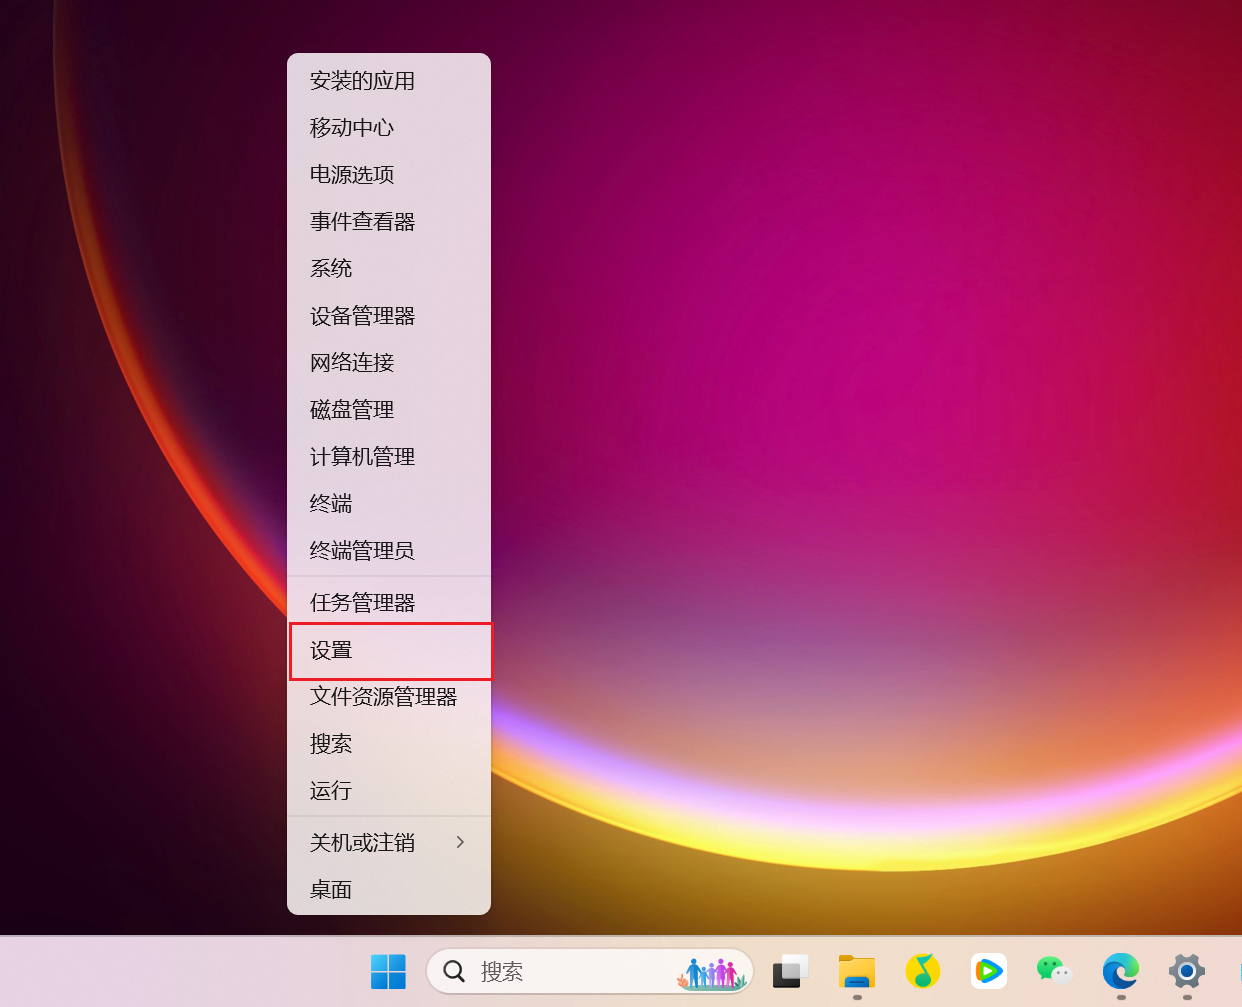Viewport: 1242px width, 1007px height.
Task: Open 磁盘管理 from the menu
Action: coord(389,410)
